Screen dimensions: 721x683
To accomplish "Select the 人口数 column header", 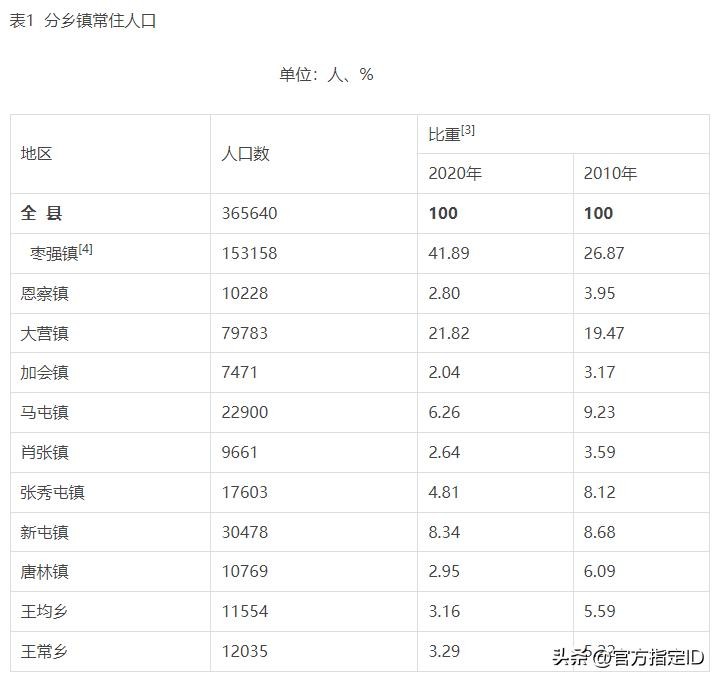I will pyautogui.click(x=245, y=154).
